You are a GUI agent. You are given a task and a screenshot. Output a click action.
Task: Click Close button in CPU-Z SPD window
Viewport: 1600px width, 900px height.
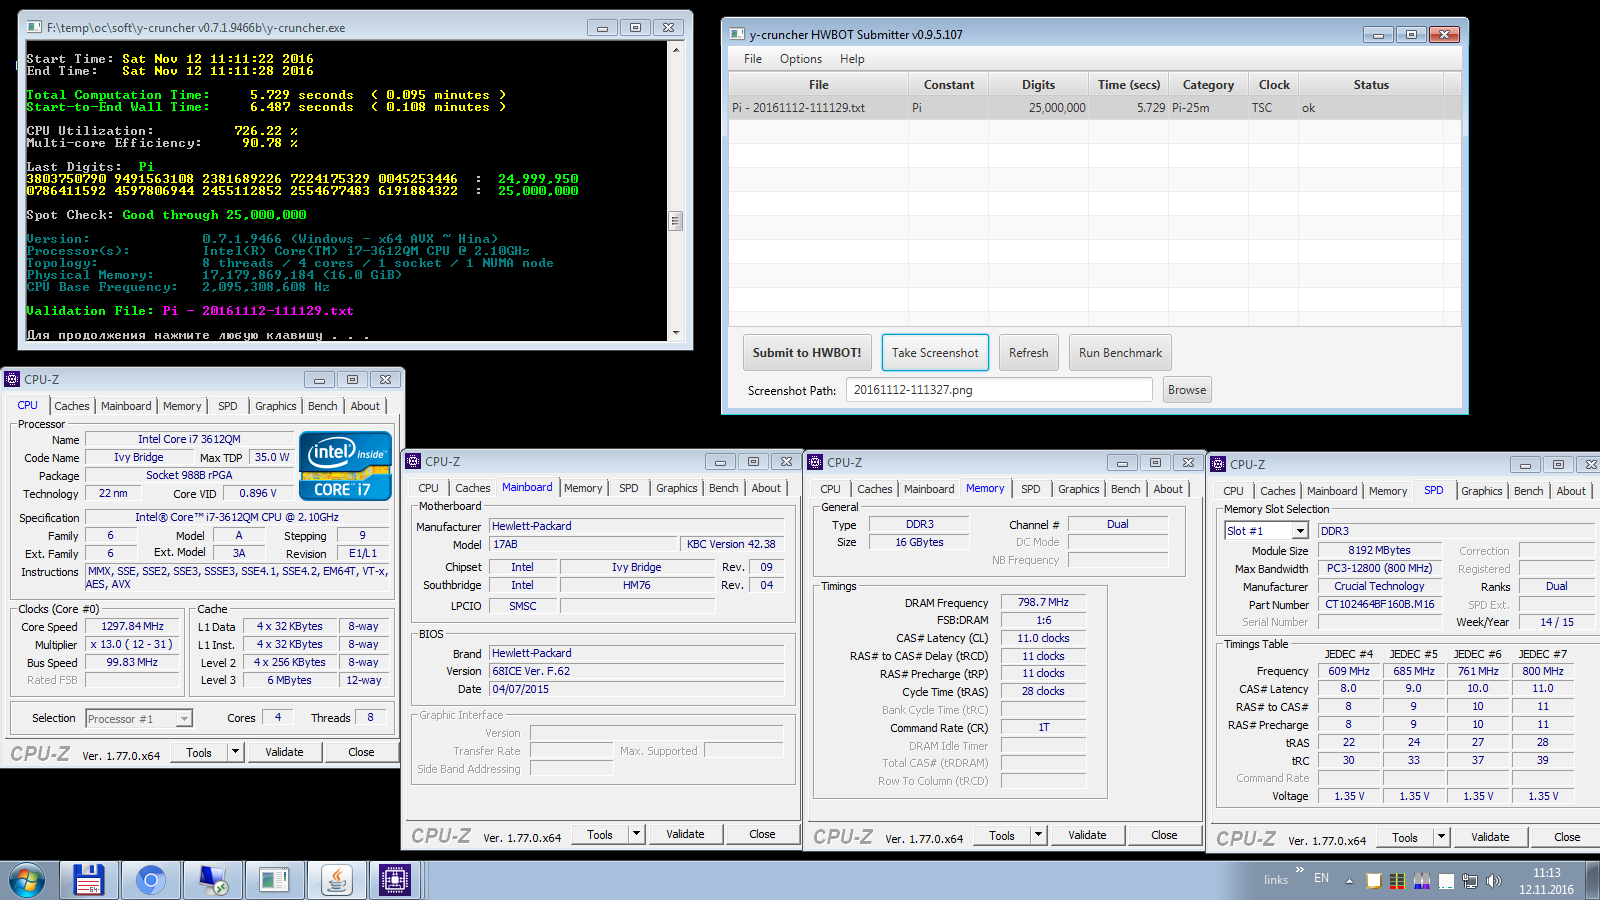click(x=1567, y=837)
